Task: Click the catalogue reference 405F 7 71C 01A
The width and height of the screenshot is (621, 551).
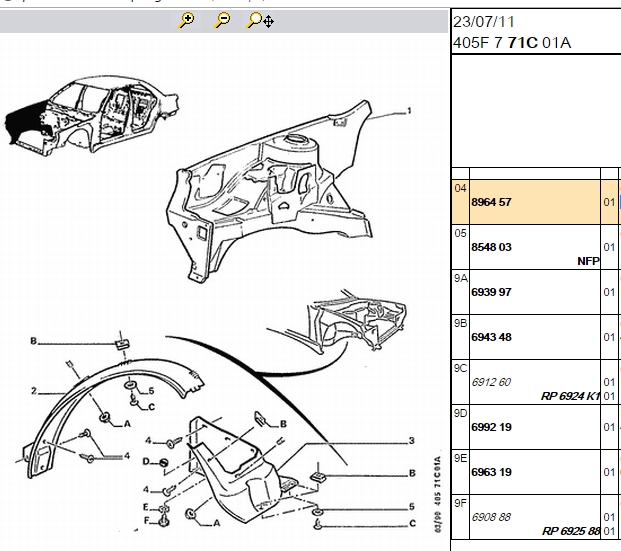Action: [512, 42]
